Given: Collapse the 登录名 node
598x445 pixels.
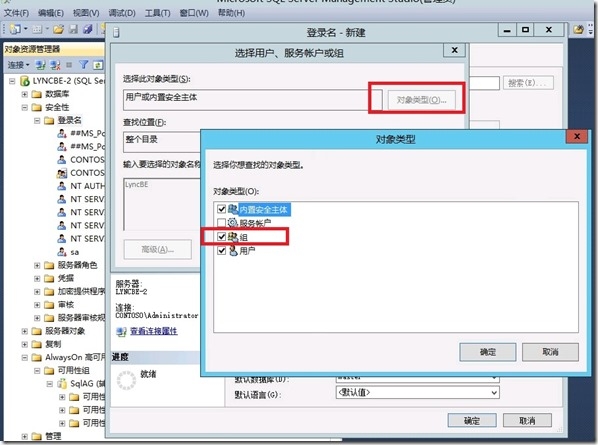Looking at the screenshot, I should (x=37, y=120).
